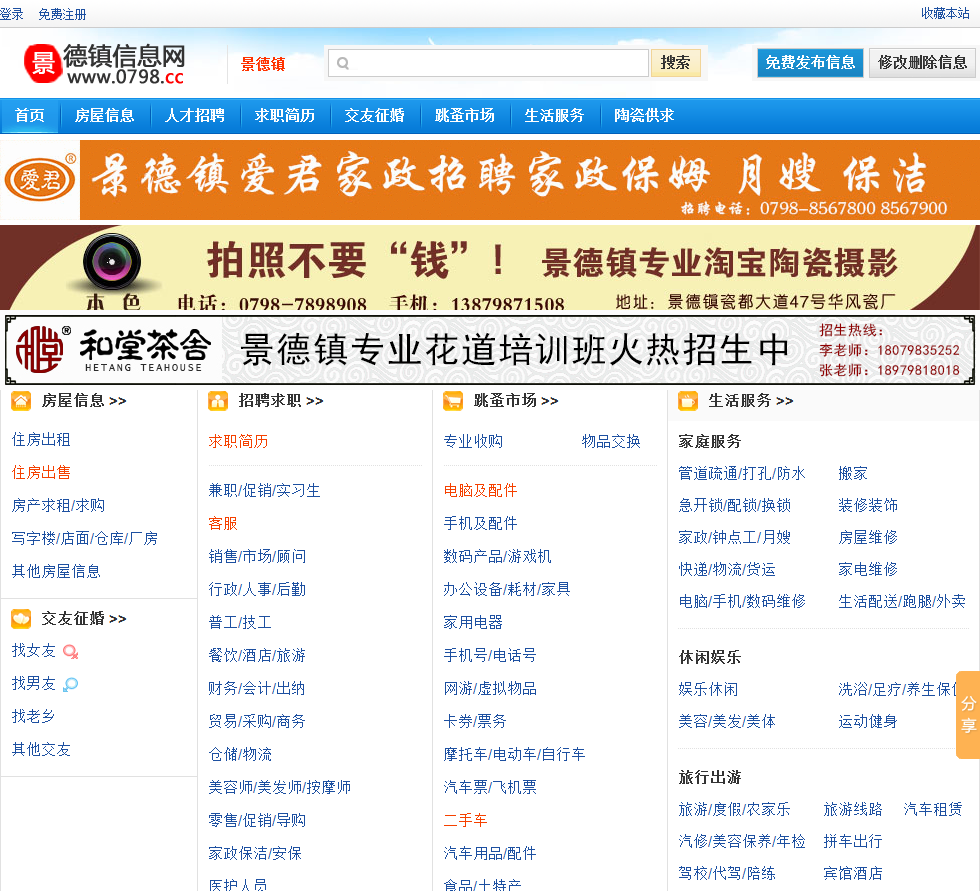Viewport: 980px width, 891px height.
Task: Expand 生活服务 >> section heading
Action: (x=751, y=401)
